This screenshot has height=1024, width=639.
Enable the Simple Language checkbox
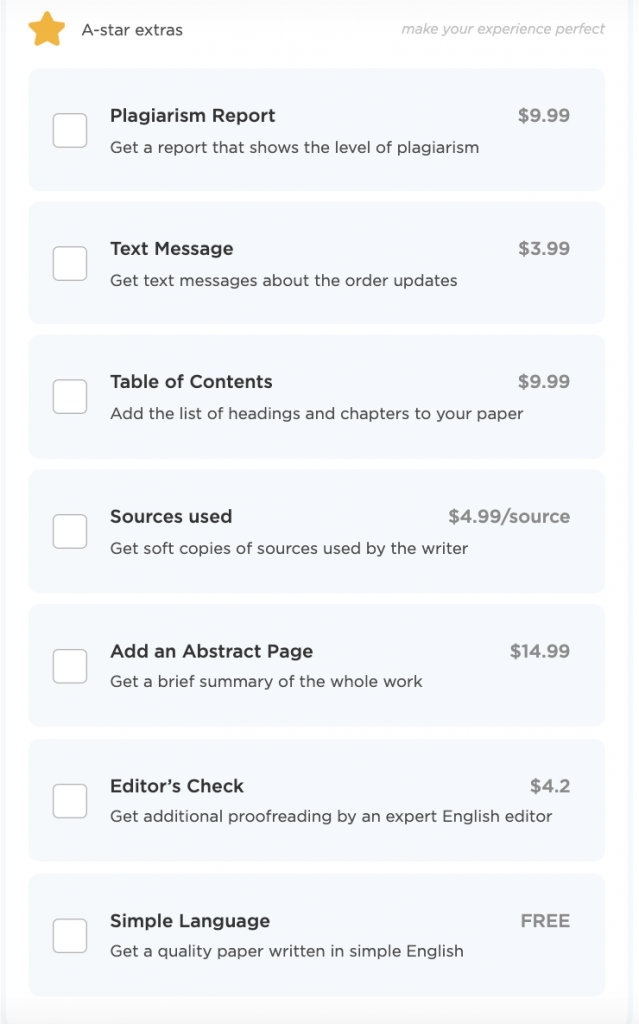70,936
